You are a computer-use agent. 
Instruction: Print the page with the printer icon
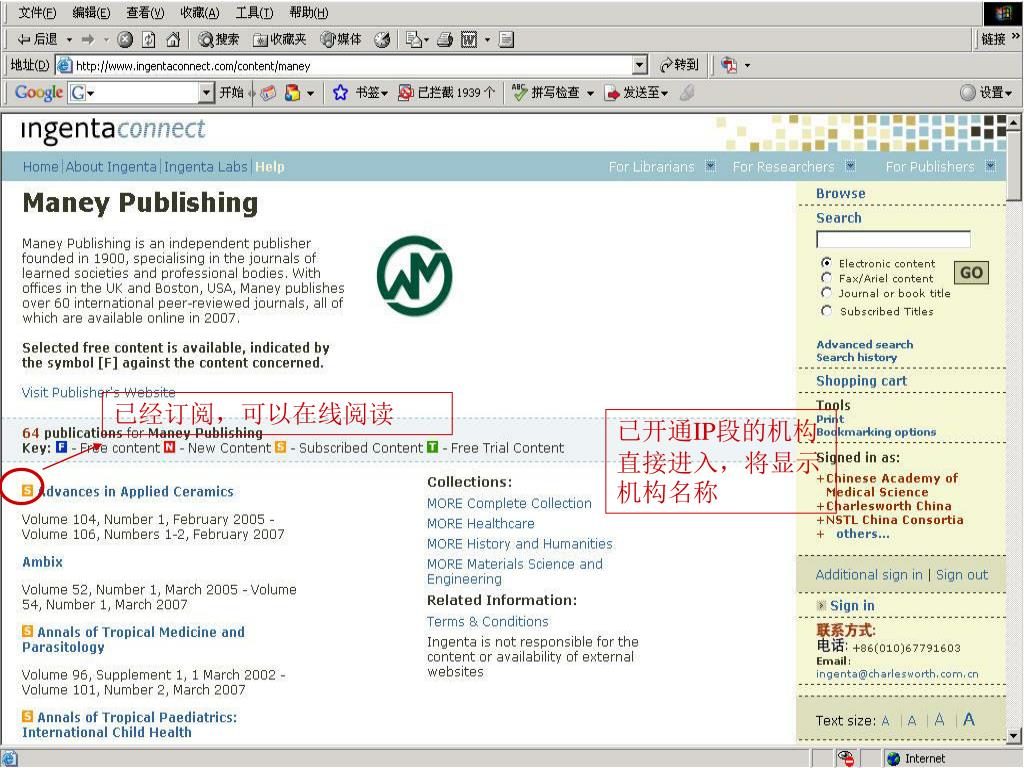point(445,40)
